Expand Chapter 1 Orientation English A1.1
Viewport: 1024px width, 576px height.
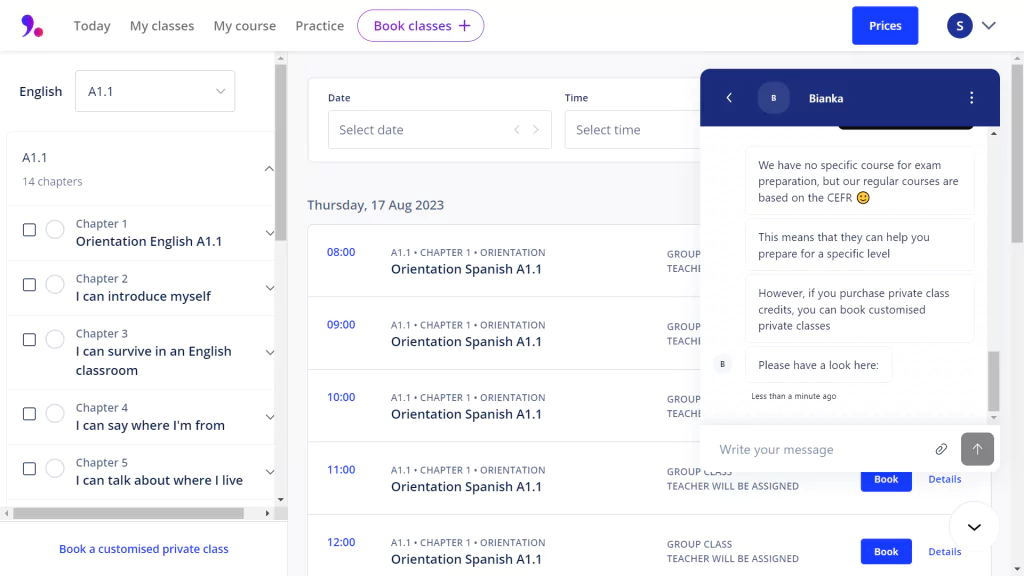[x=270, y=233]
